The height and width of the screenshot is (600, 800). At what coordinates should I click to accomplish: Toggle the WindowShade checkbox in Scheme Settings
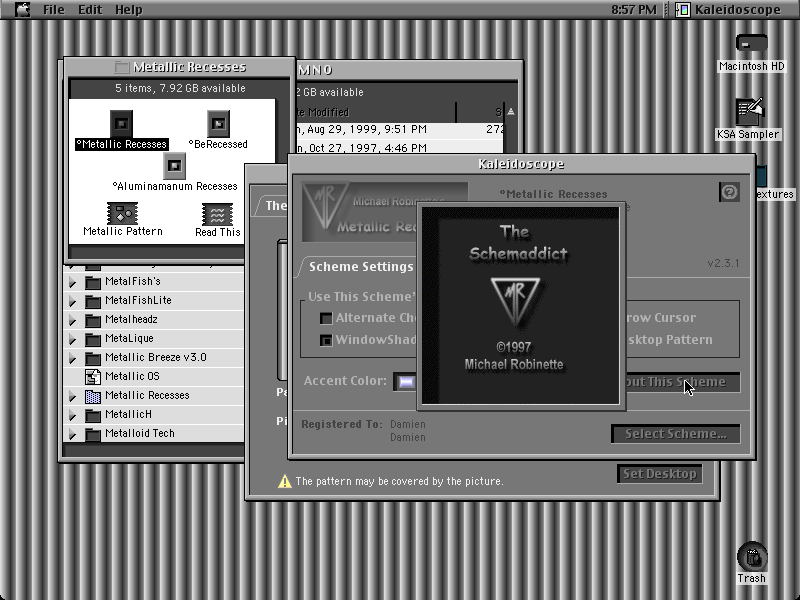[326, 340]
